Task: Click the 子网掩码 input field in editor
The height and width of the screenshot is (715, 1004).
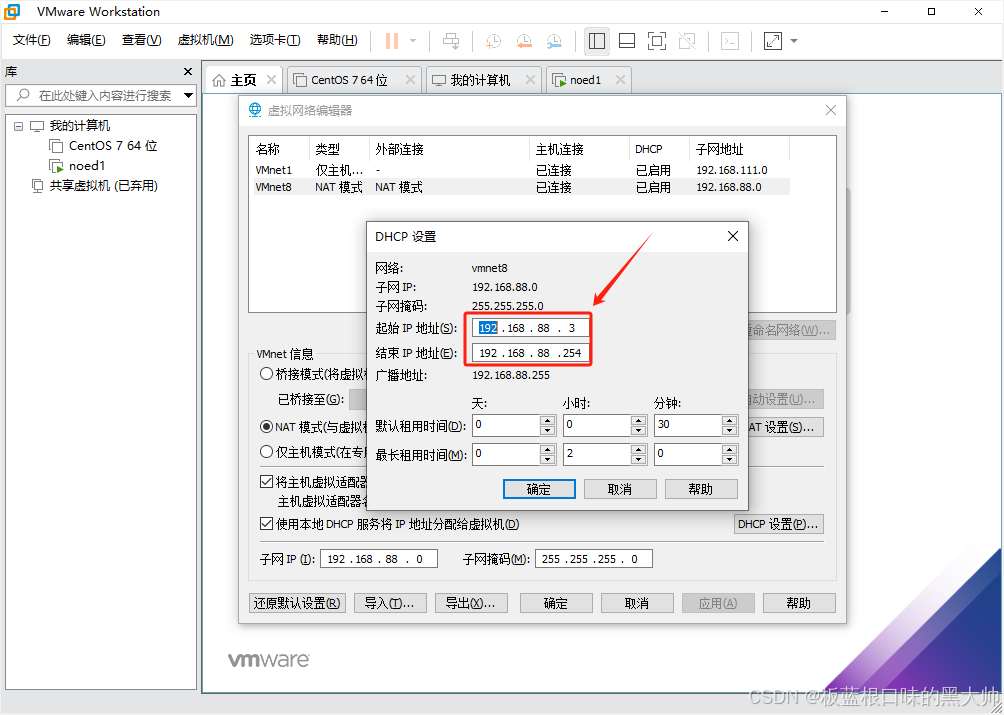Action: click(x=594, y=559)
